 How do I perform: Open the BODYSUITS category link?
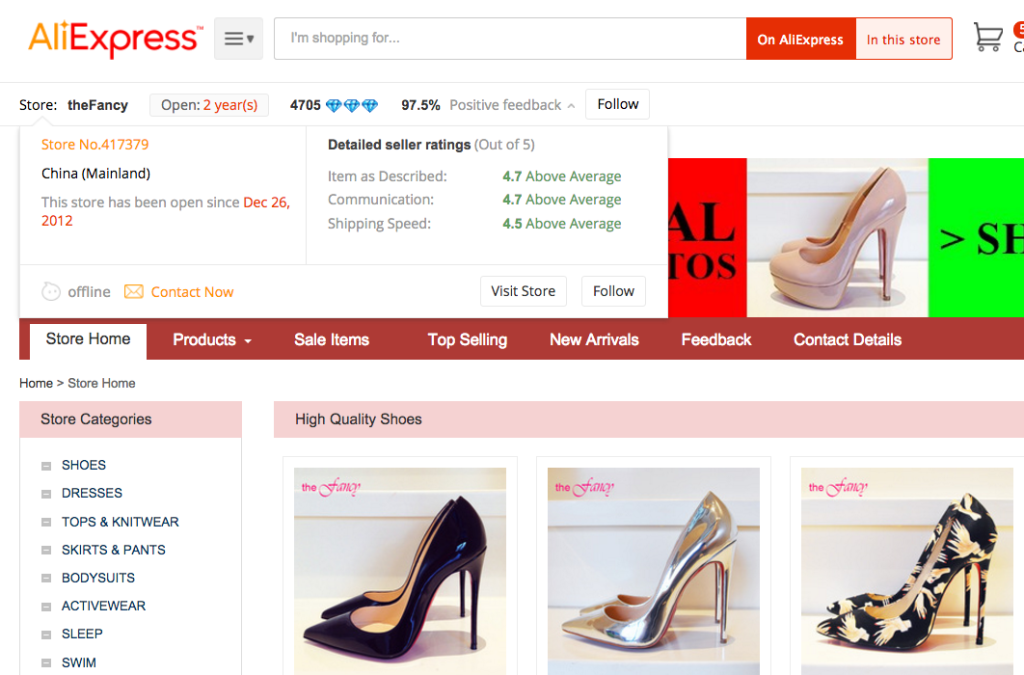click(x=98, y=578)
